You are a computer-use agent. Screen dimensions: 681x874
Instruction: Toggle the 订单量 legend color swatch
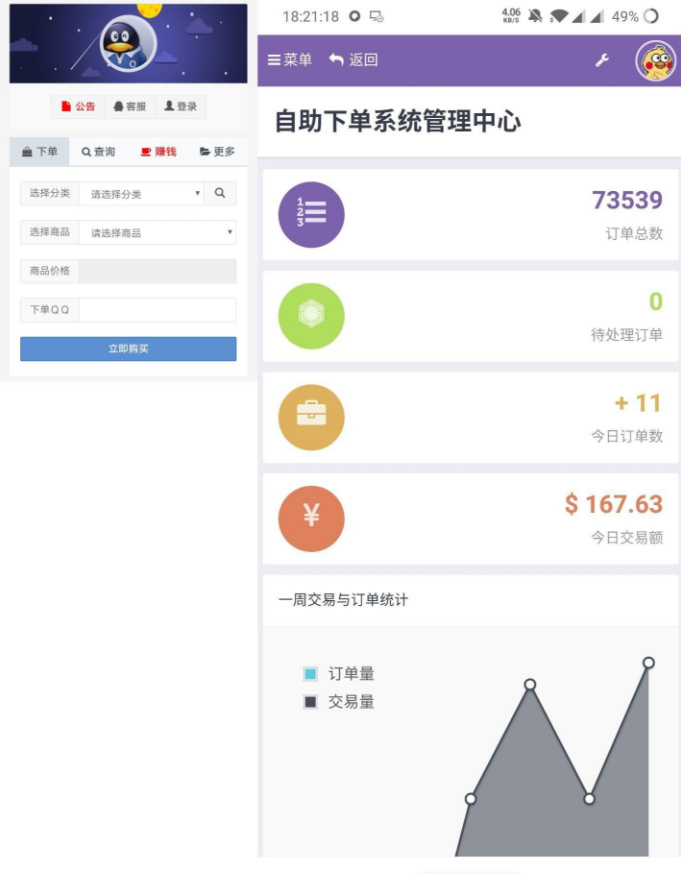pyautogui.click(x=310, y=674)
